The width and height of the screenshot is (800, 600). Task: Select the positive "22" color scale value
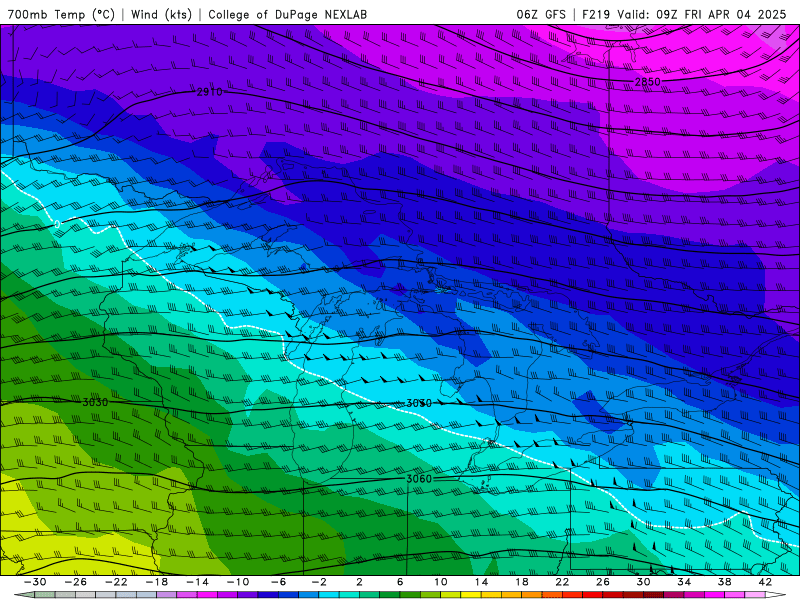click(x=562, y=582)
